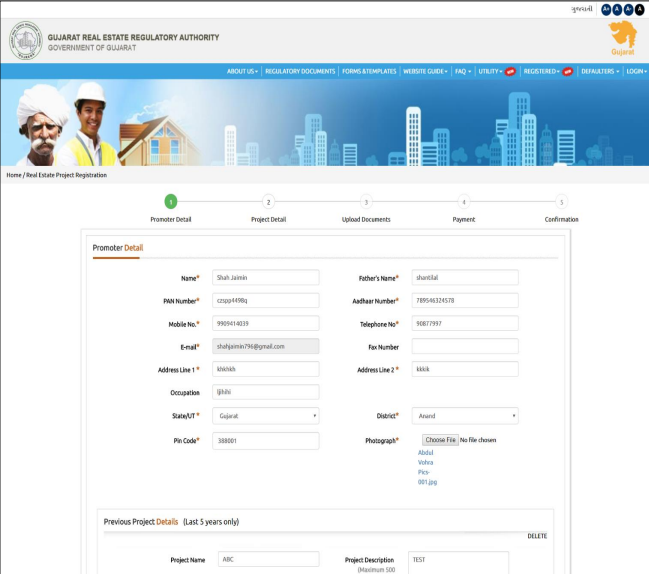Click the Previous Project Details heading
The width and height of the screenshot is (649, 574).
coord(141,522)
